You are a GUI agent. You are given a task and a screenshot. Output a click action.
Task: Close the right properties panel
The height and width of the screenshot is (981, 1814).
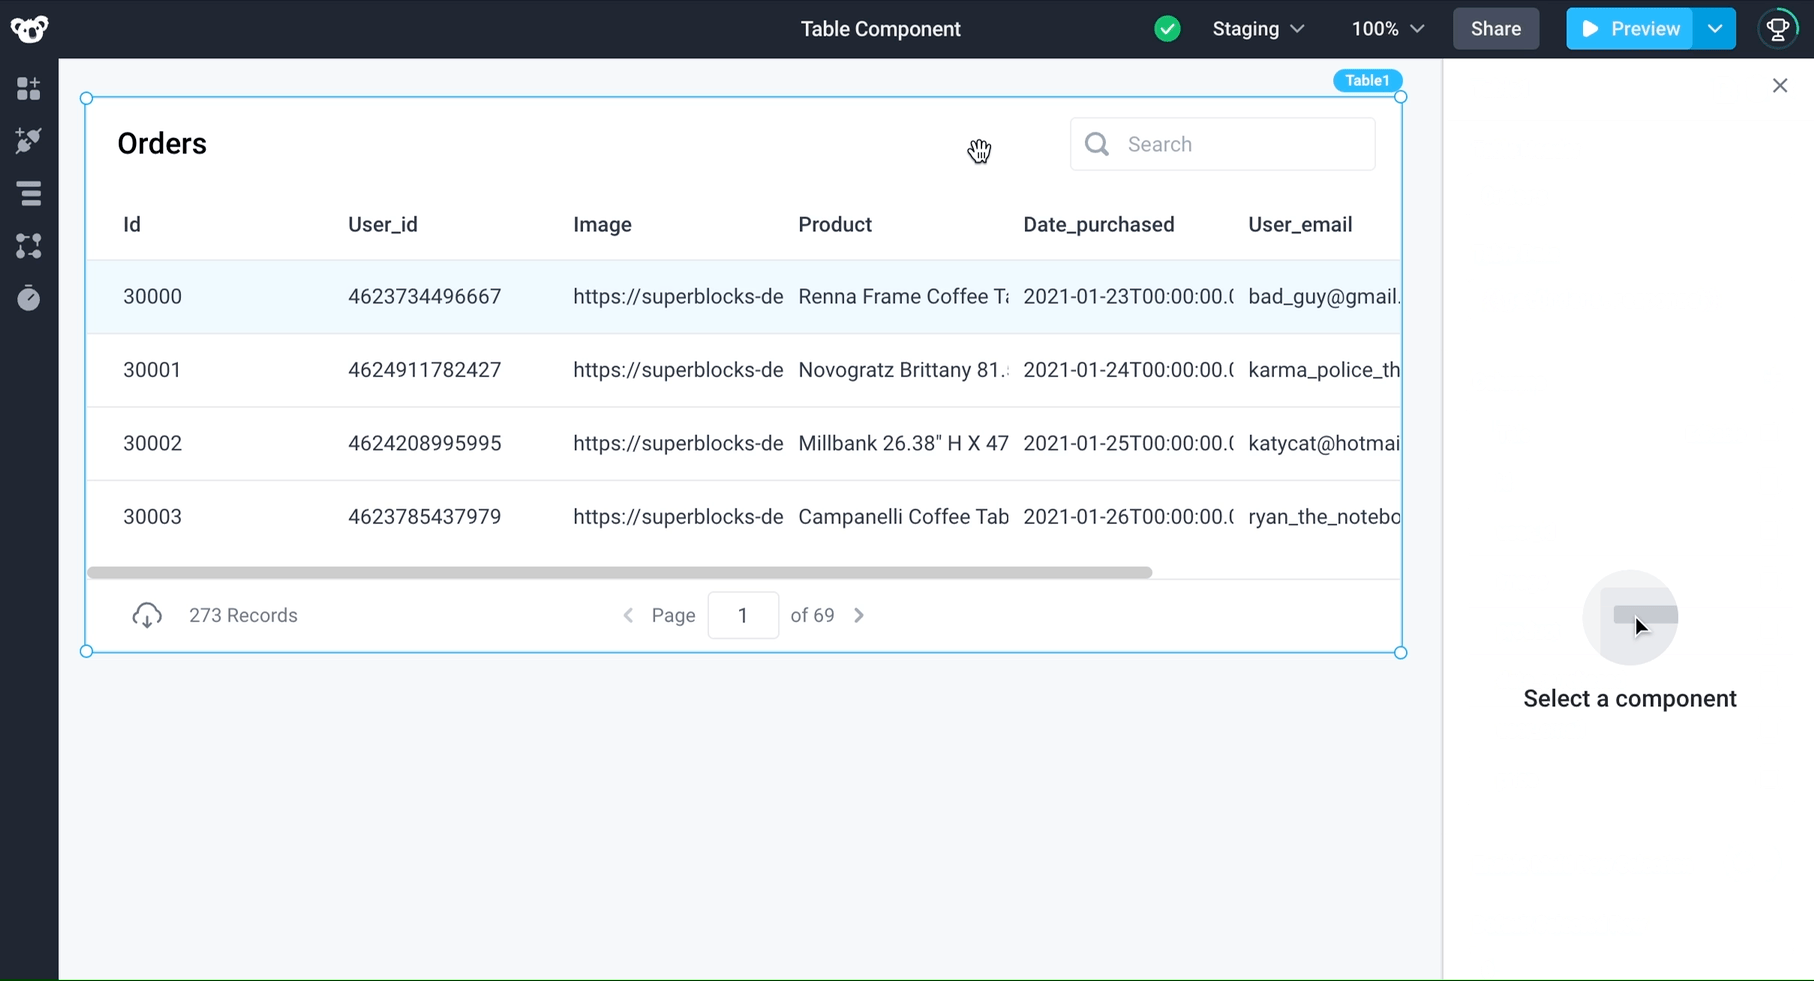tap(1780, 86)
